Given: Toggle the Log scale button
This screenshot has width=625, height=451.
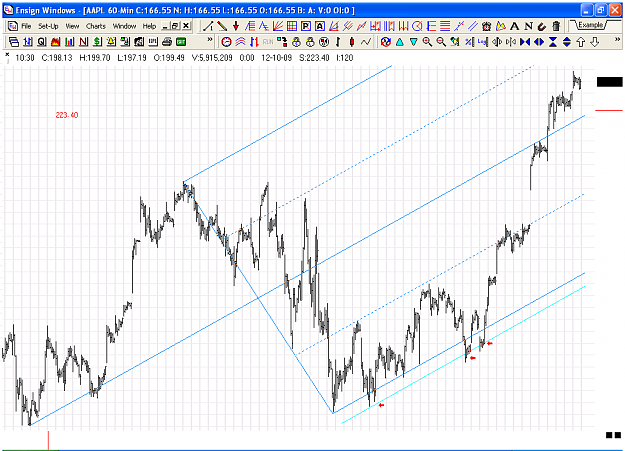Looking at the screenshot, I should pyautogui.click(x=483, y=41).
